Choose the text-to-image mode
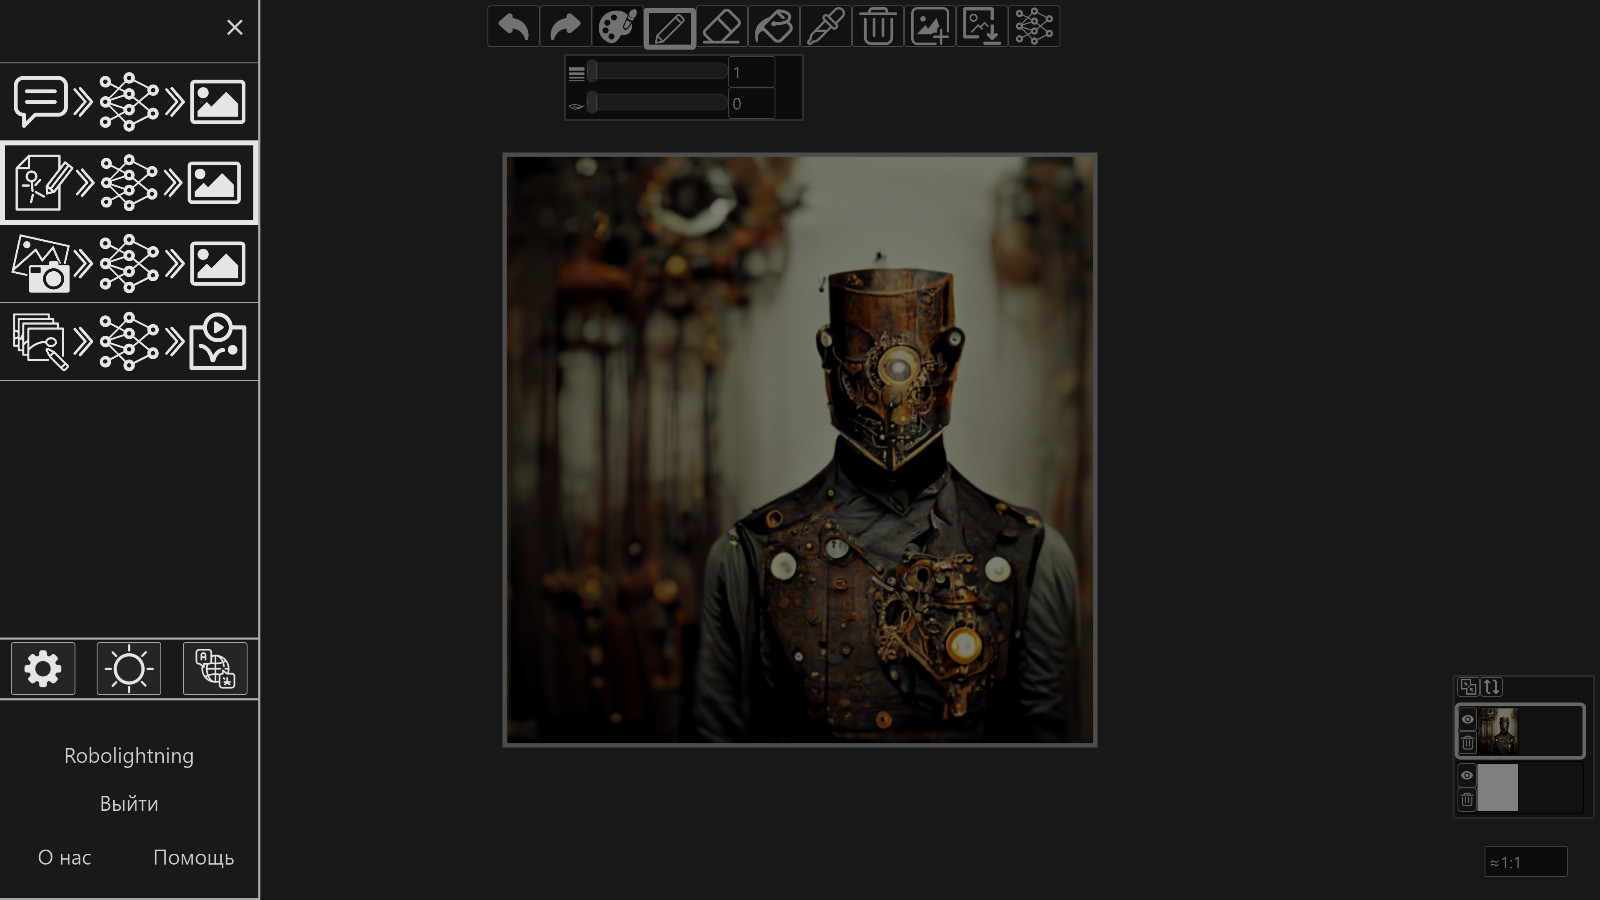The width and height of the screenshot is (1600, 900). pos(129,102)
